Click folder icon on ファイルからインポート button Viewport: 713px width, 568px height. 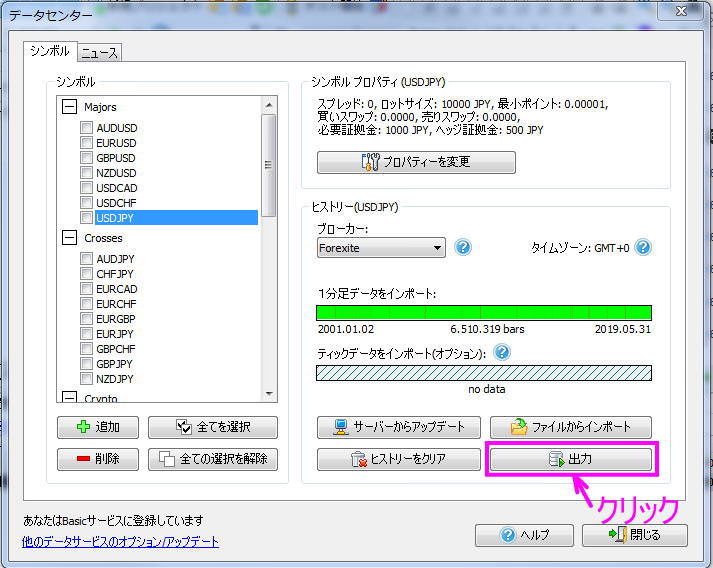(519, 427)
